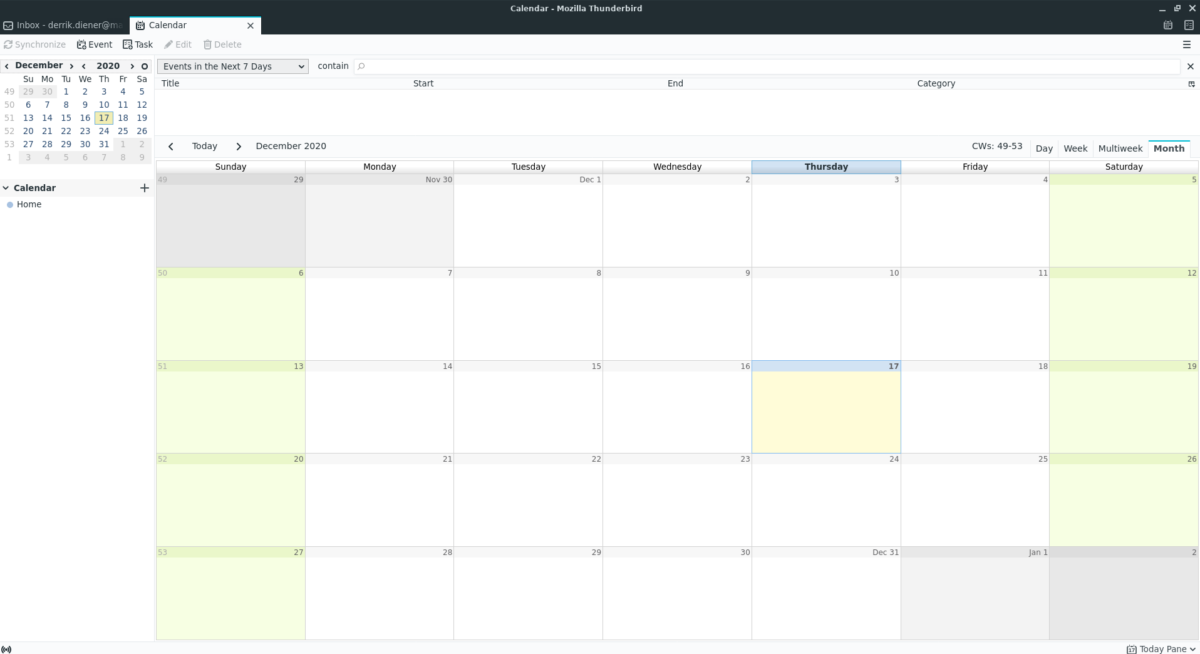
Task: Open the 2020 year picker in mini calendar
Action: tap(108, 66)
